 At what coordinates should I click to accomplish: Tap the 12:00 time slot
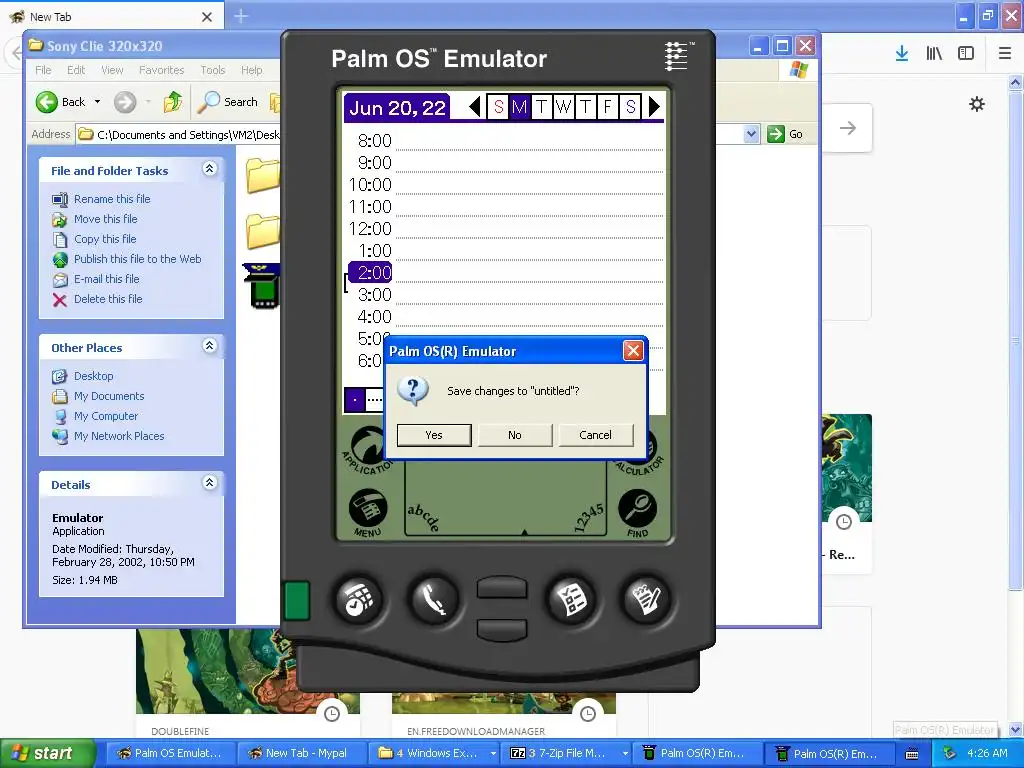pos(370,229)
